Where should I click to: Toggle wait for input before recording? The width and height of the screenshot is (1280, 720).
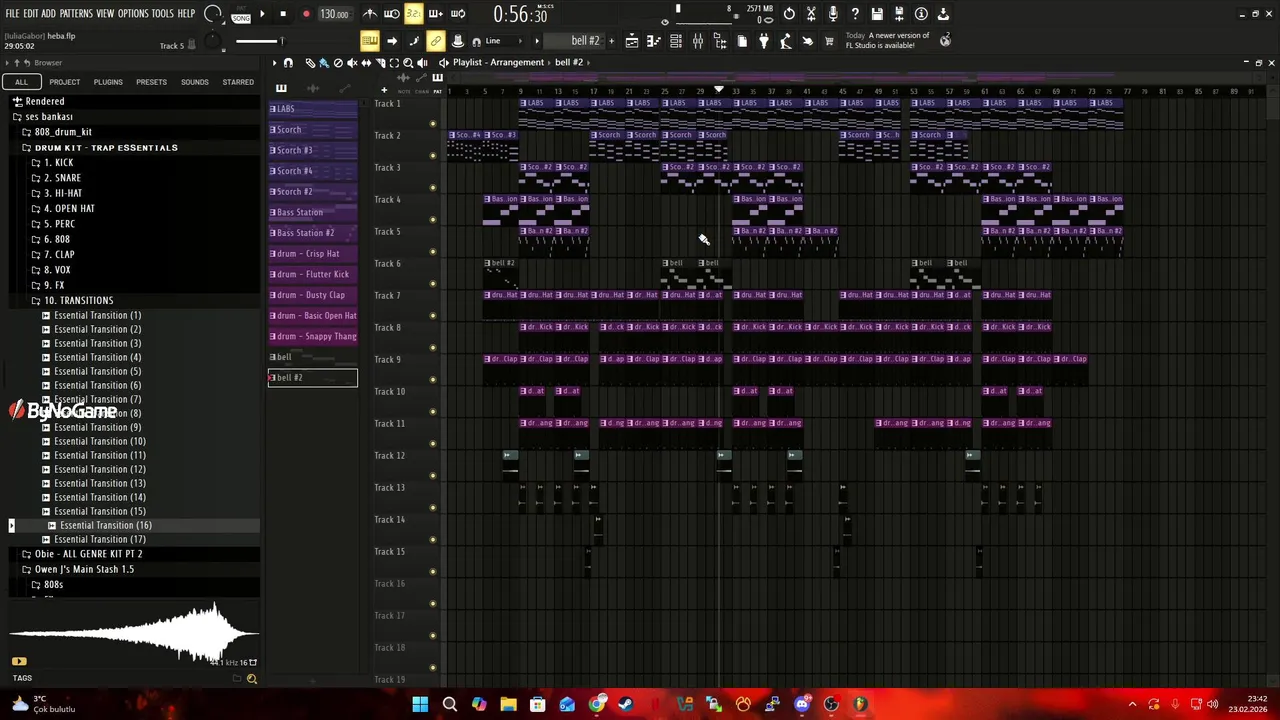tap(392, 14)
